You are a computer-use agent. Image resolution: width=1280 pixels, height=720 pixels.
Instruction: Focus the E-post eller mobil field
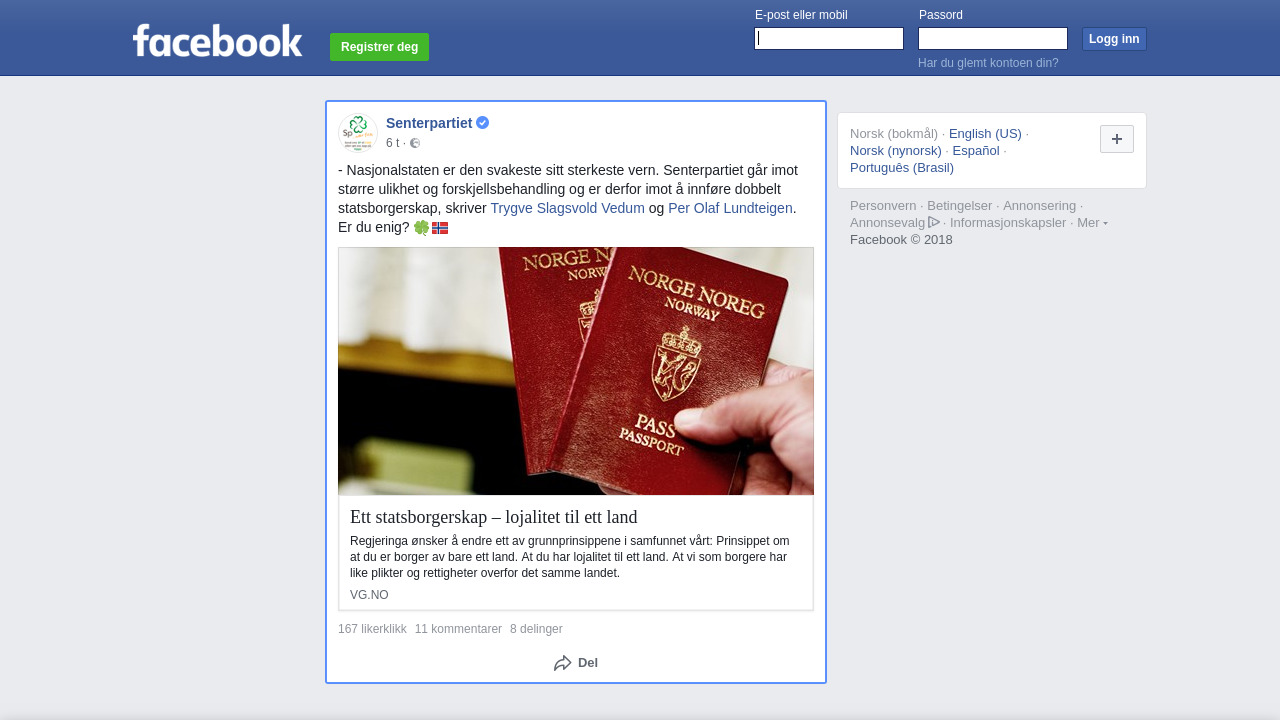(x=829, y=39)
